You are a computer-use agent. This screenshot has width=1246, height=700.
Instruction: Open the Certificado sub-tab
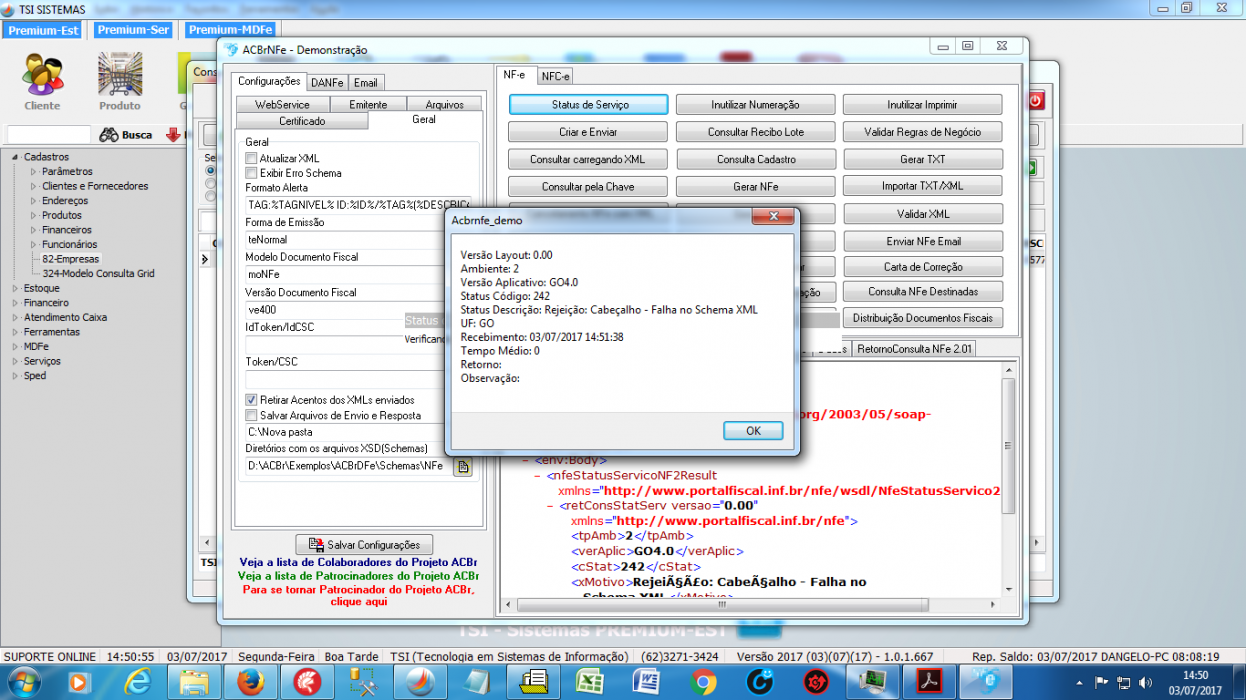click(x=302, y=121)
